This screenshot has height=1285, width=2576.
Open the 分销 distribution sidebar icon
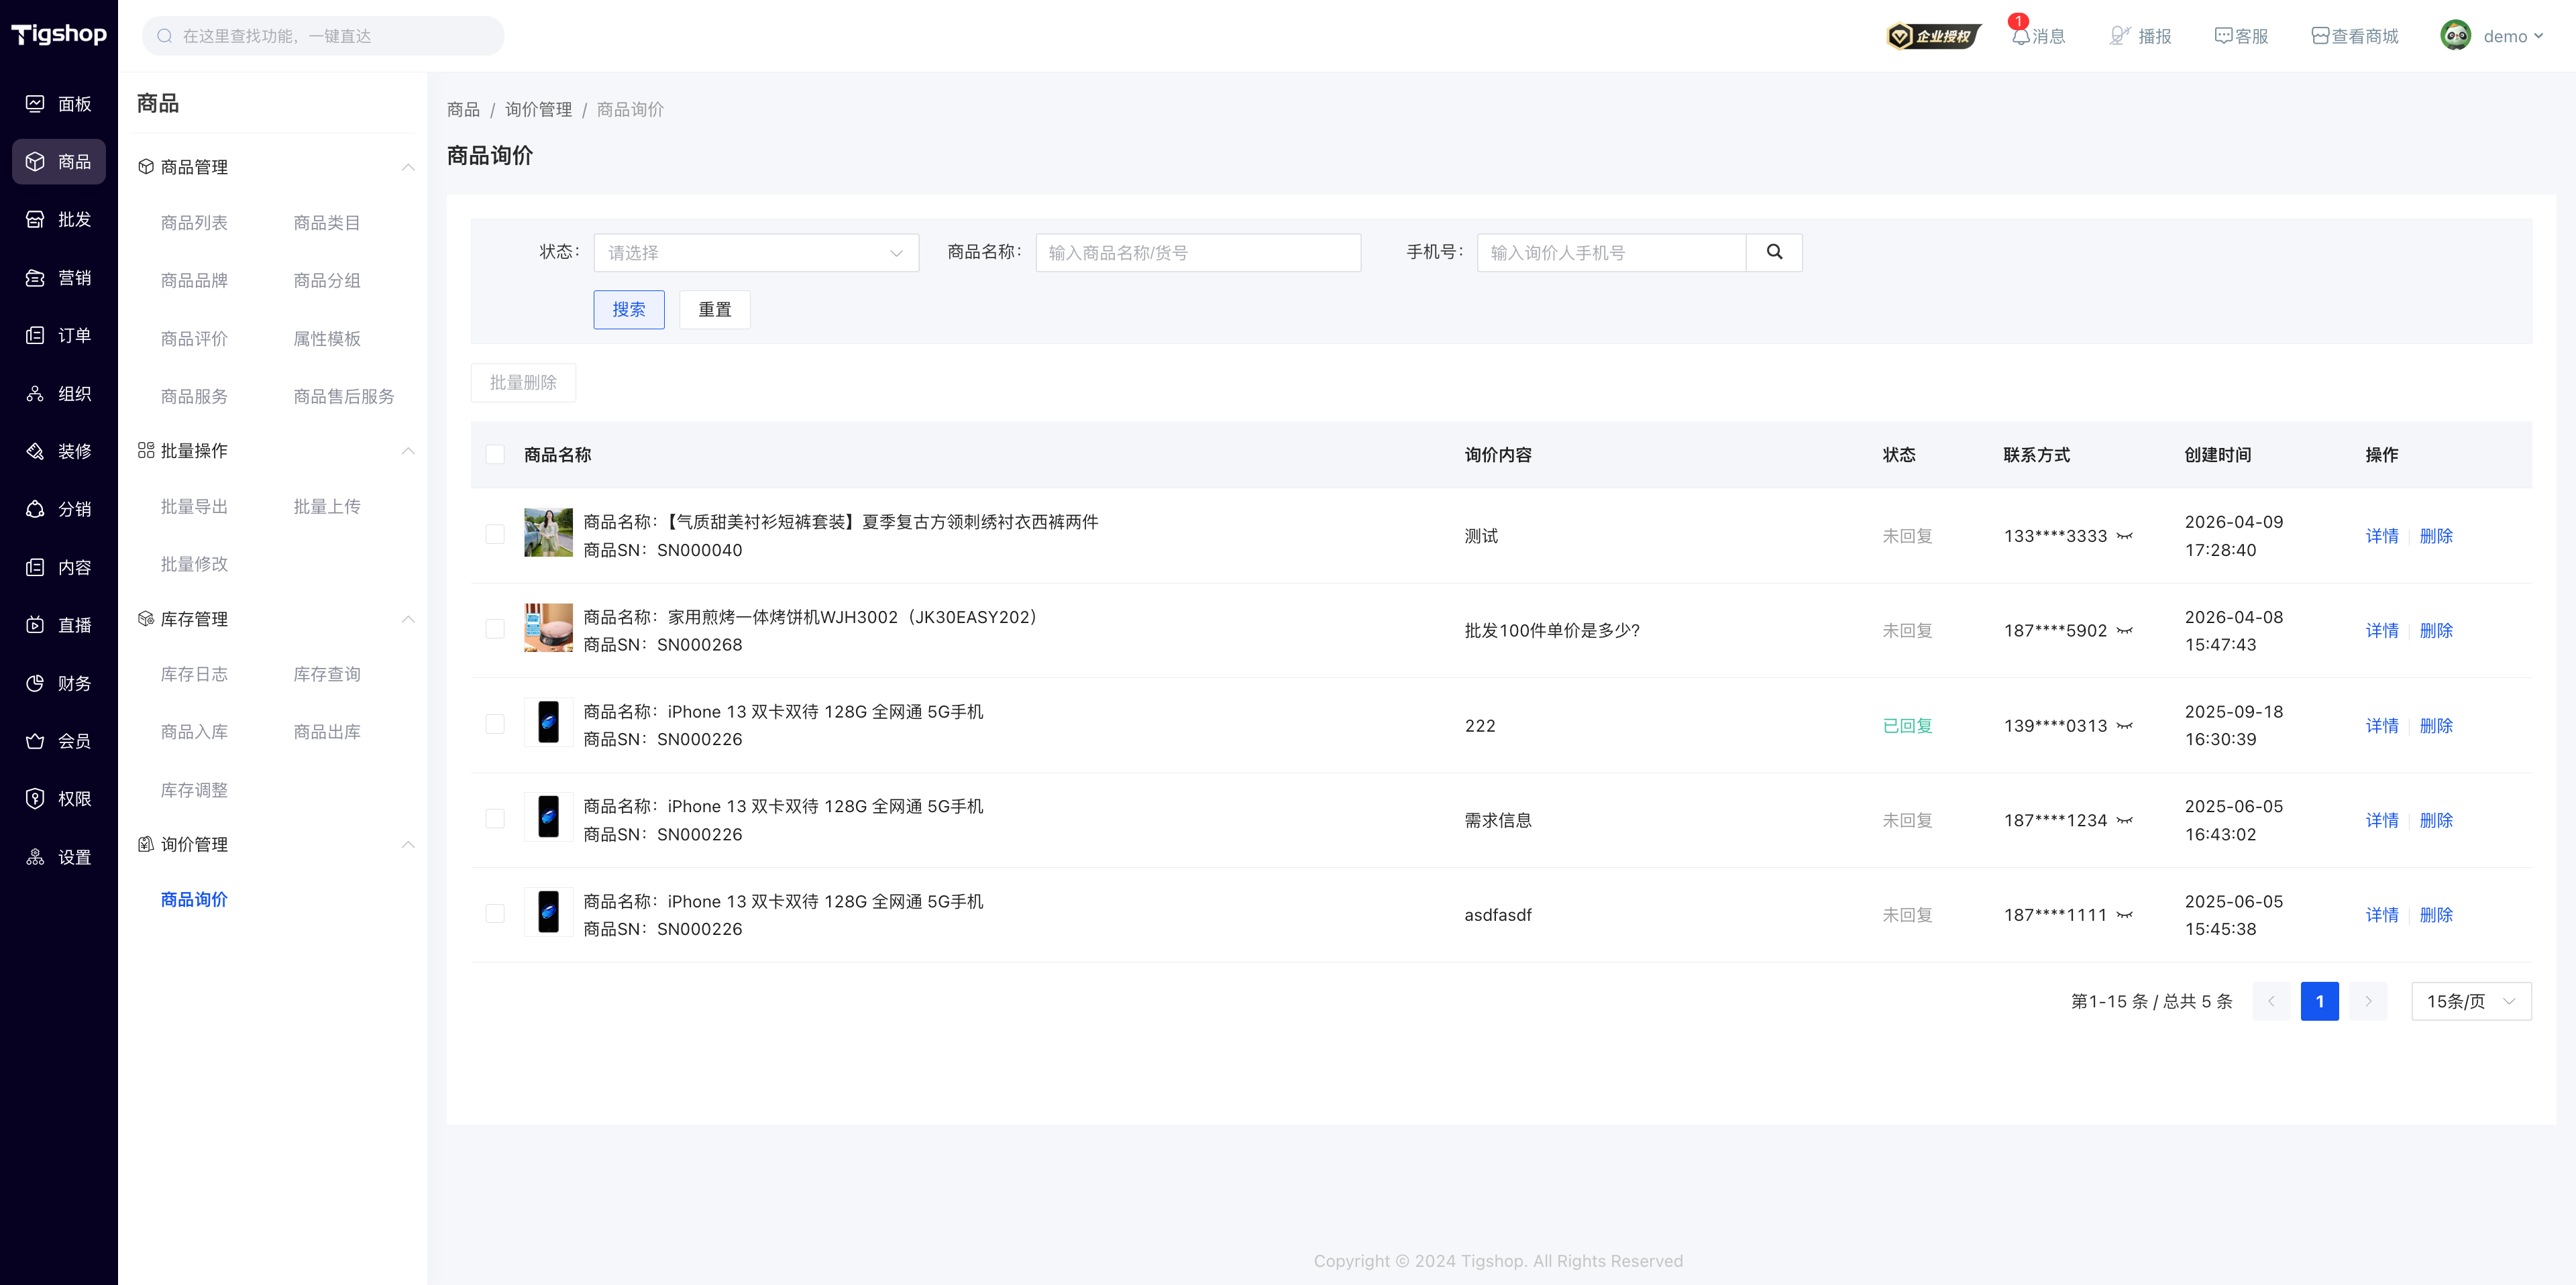(35, 510)
